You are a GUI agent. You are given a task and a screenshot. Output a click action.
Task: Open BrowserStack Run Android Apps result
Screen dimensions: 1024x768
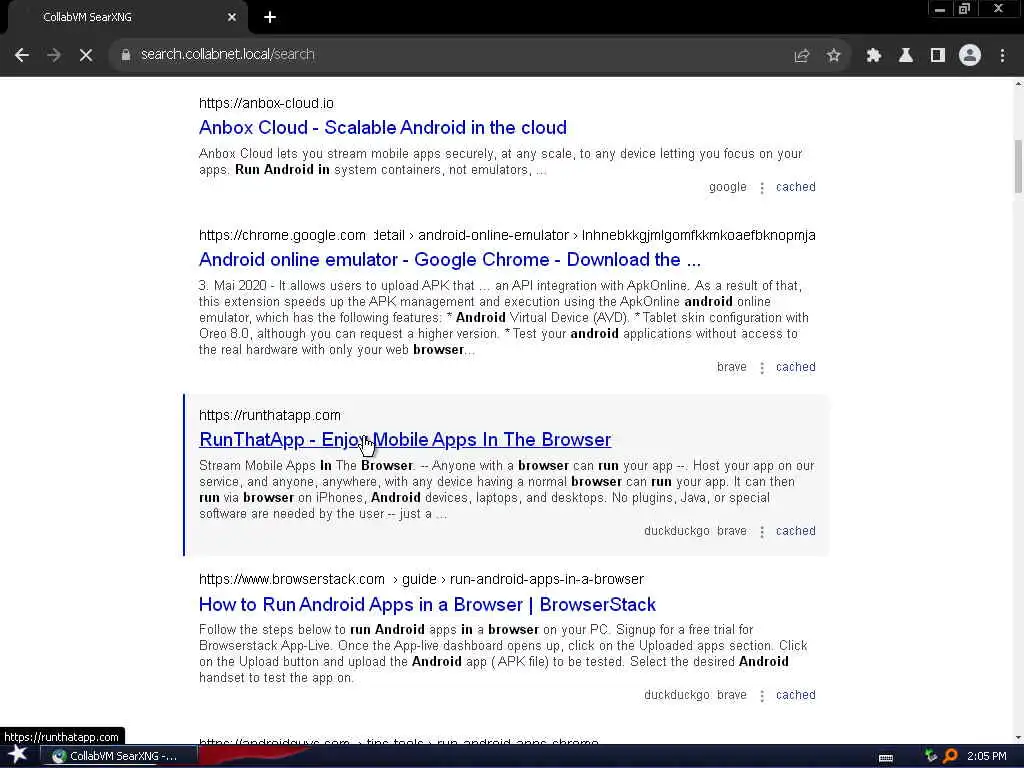tap(427, 604)
